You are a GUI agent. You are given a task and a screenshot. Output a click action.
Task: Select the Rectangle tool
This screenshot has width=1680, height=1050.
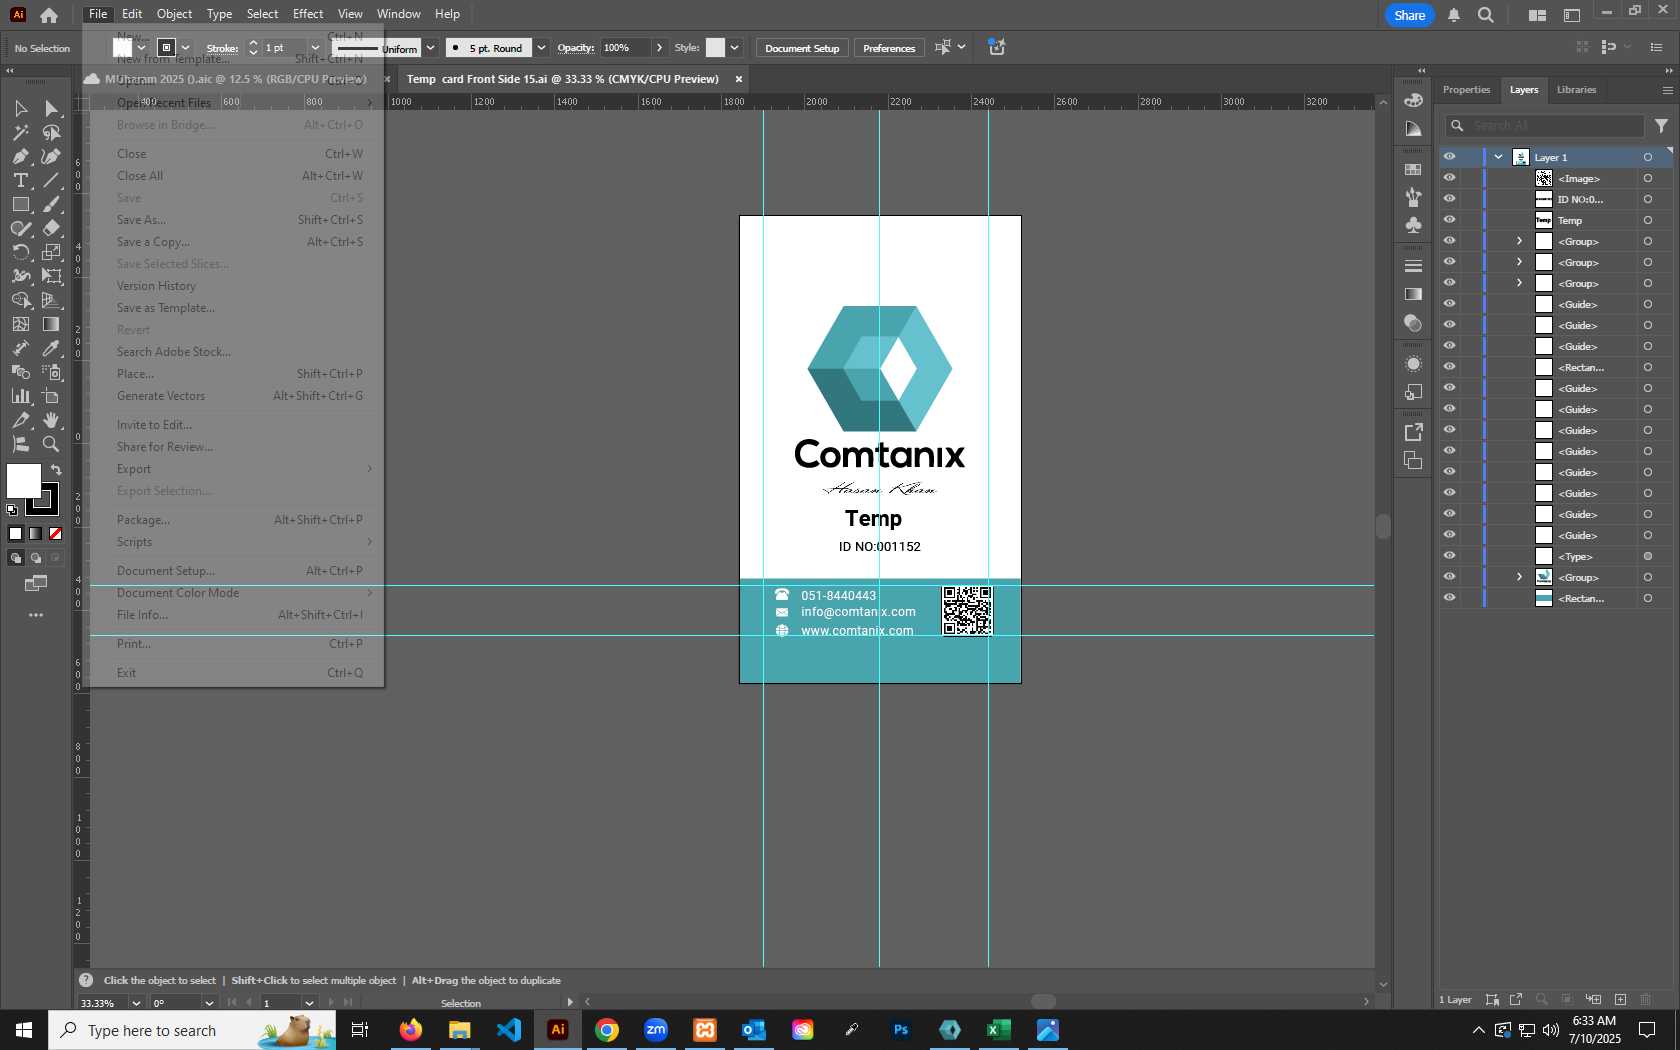click(x=20, y=204)
